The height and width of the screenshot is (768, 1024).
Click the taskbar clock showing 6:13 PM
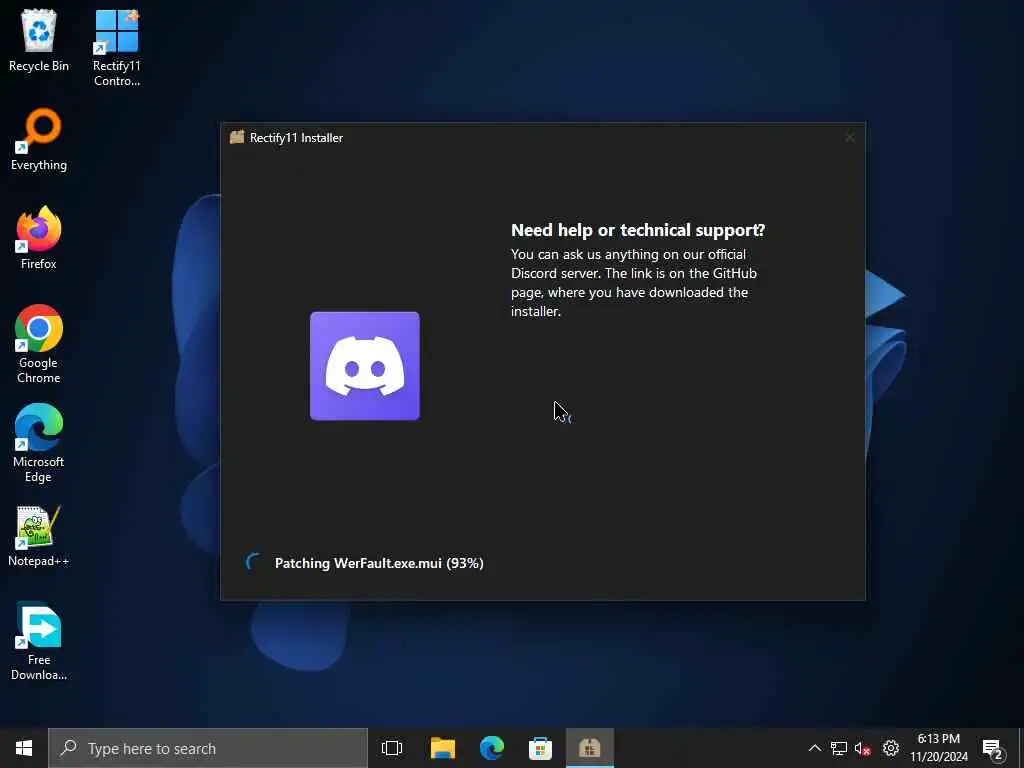939,748
